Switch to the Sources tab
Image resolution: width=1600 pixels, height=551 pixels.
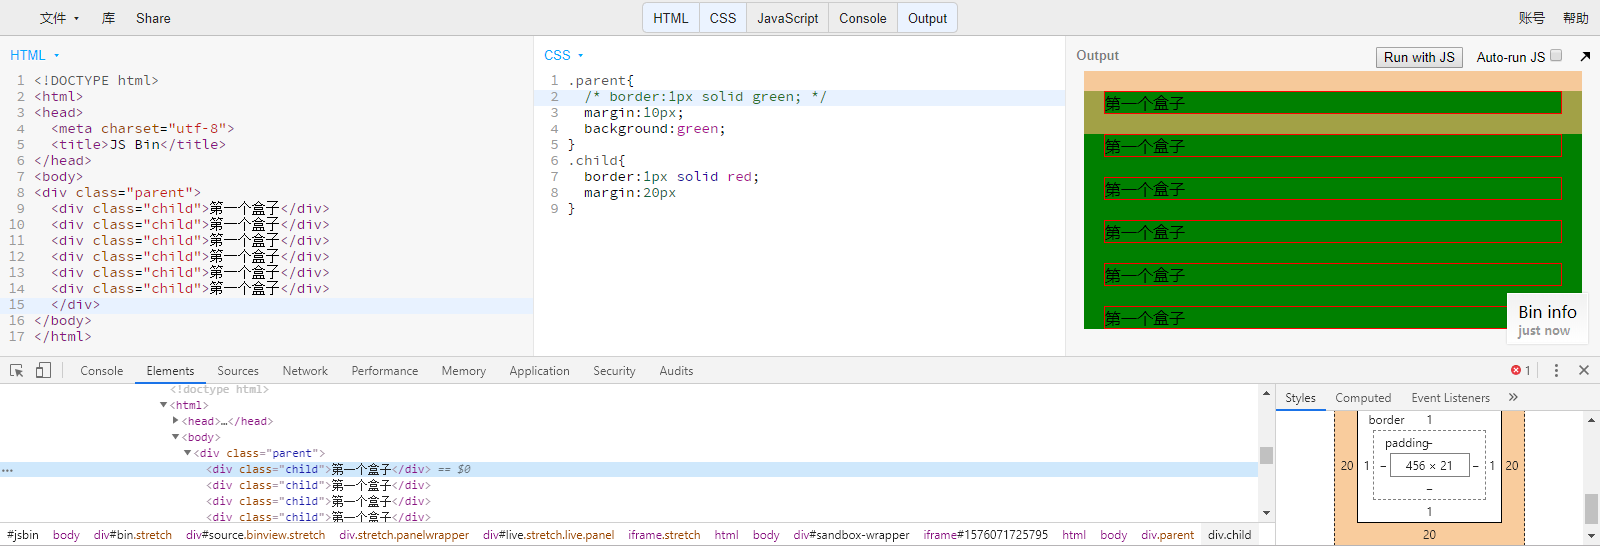(x=238, y=370)
